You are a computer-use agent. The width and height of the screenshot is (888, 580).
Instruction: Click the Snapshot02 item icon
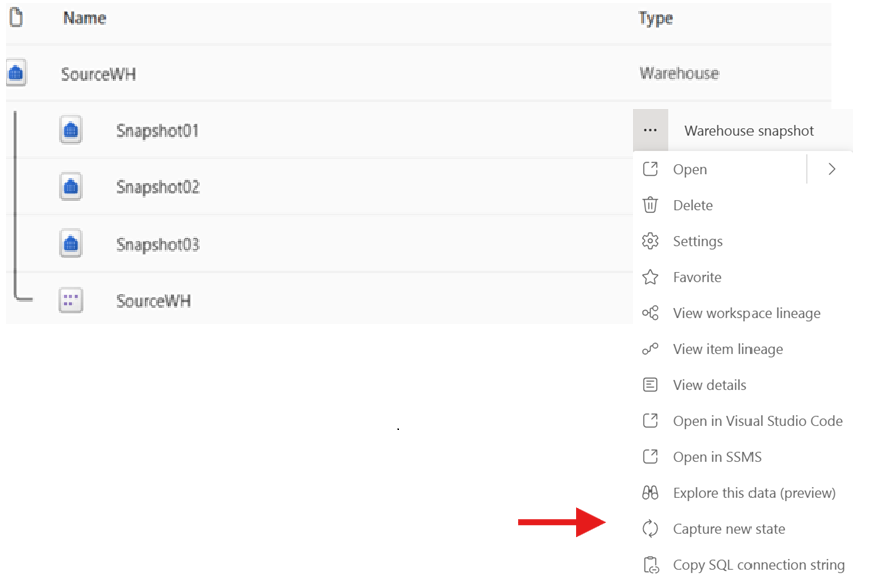point(71,186)
